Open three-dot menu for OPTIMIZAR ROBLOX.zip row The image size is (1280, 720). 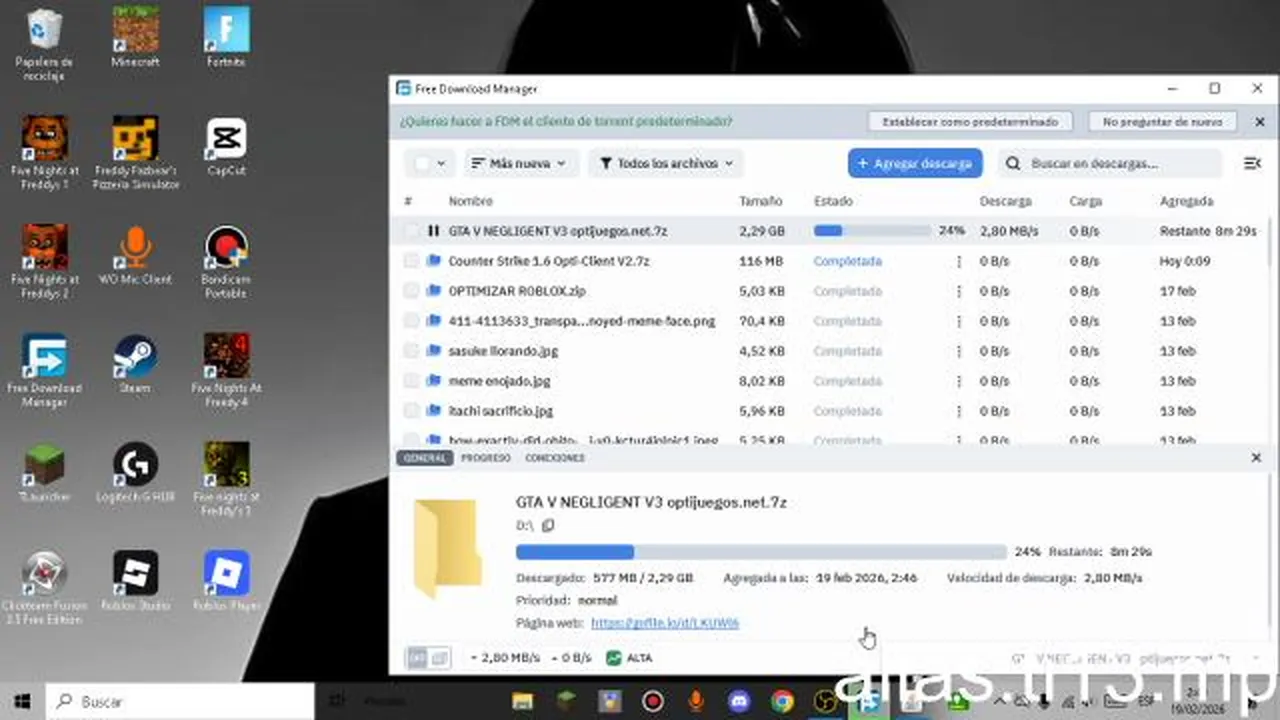pos(959,291)
